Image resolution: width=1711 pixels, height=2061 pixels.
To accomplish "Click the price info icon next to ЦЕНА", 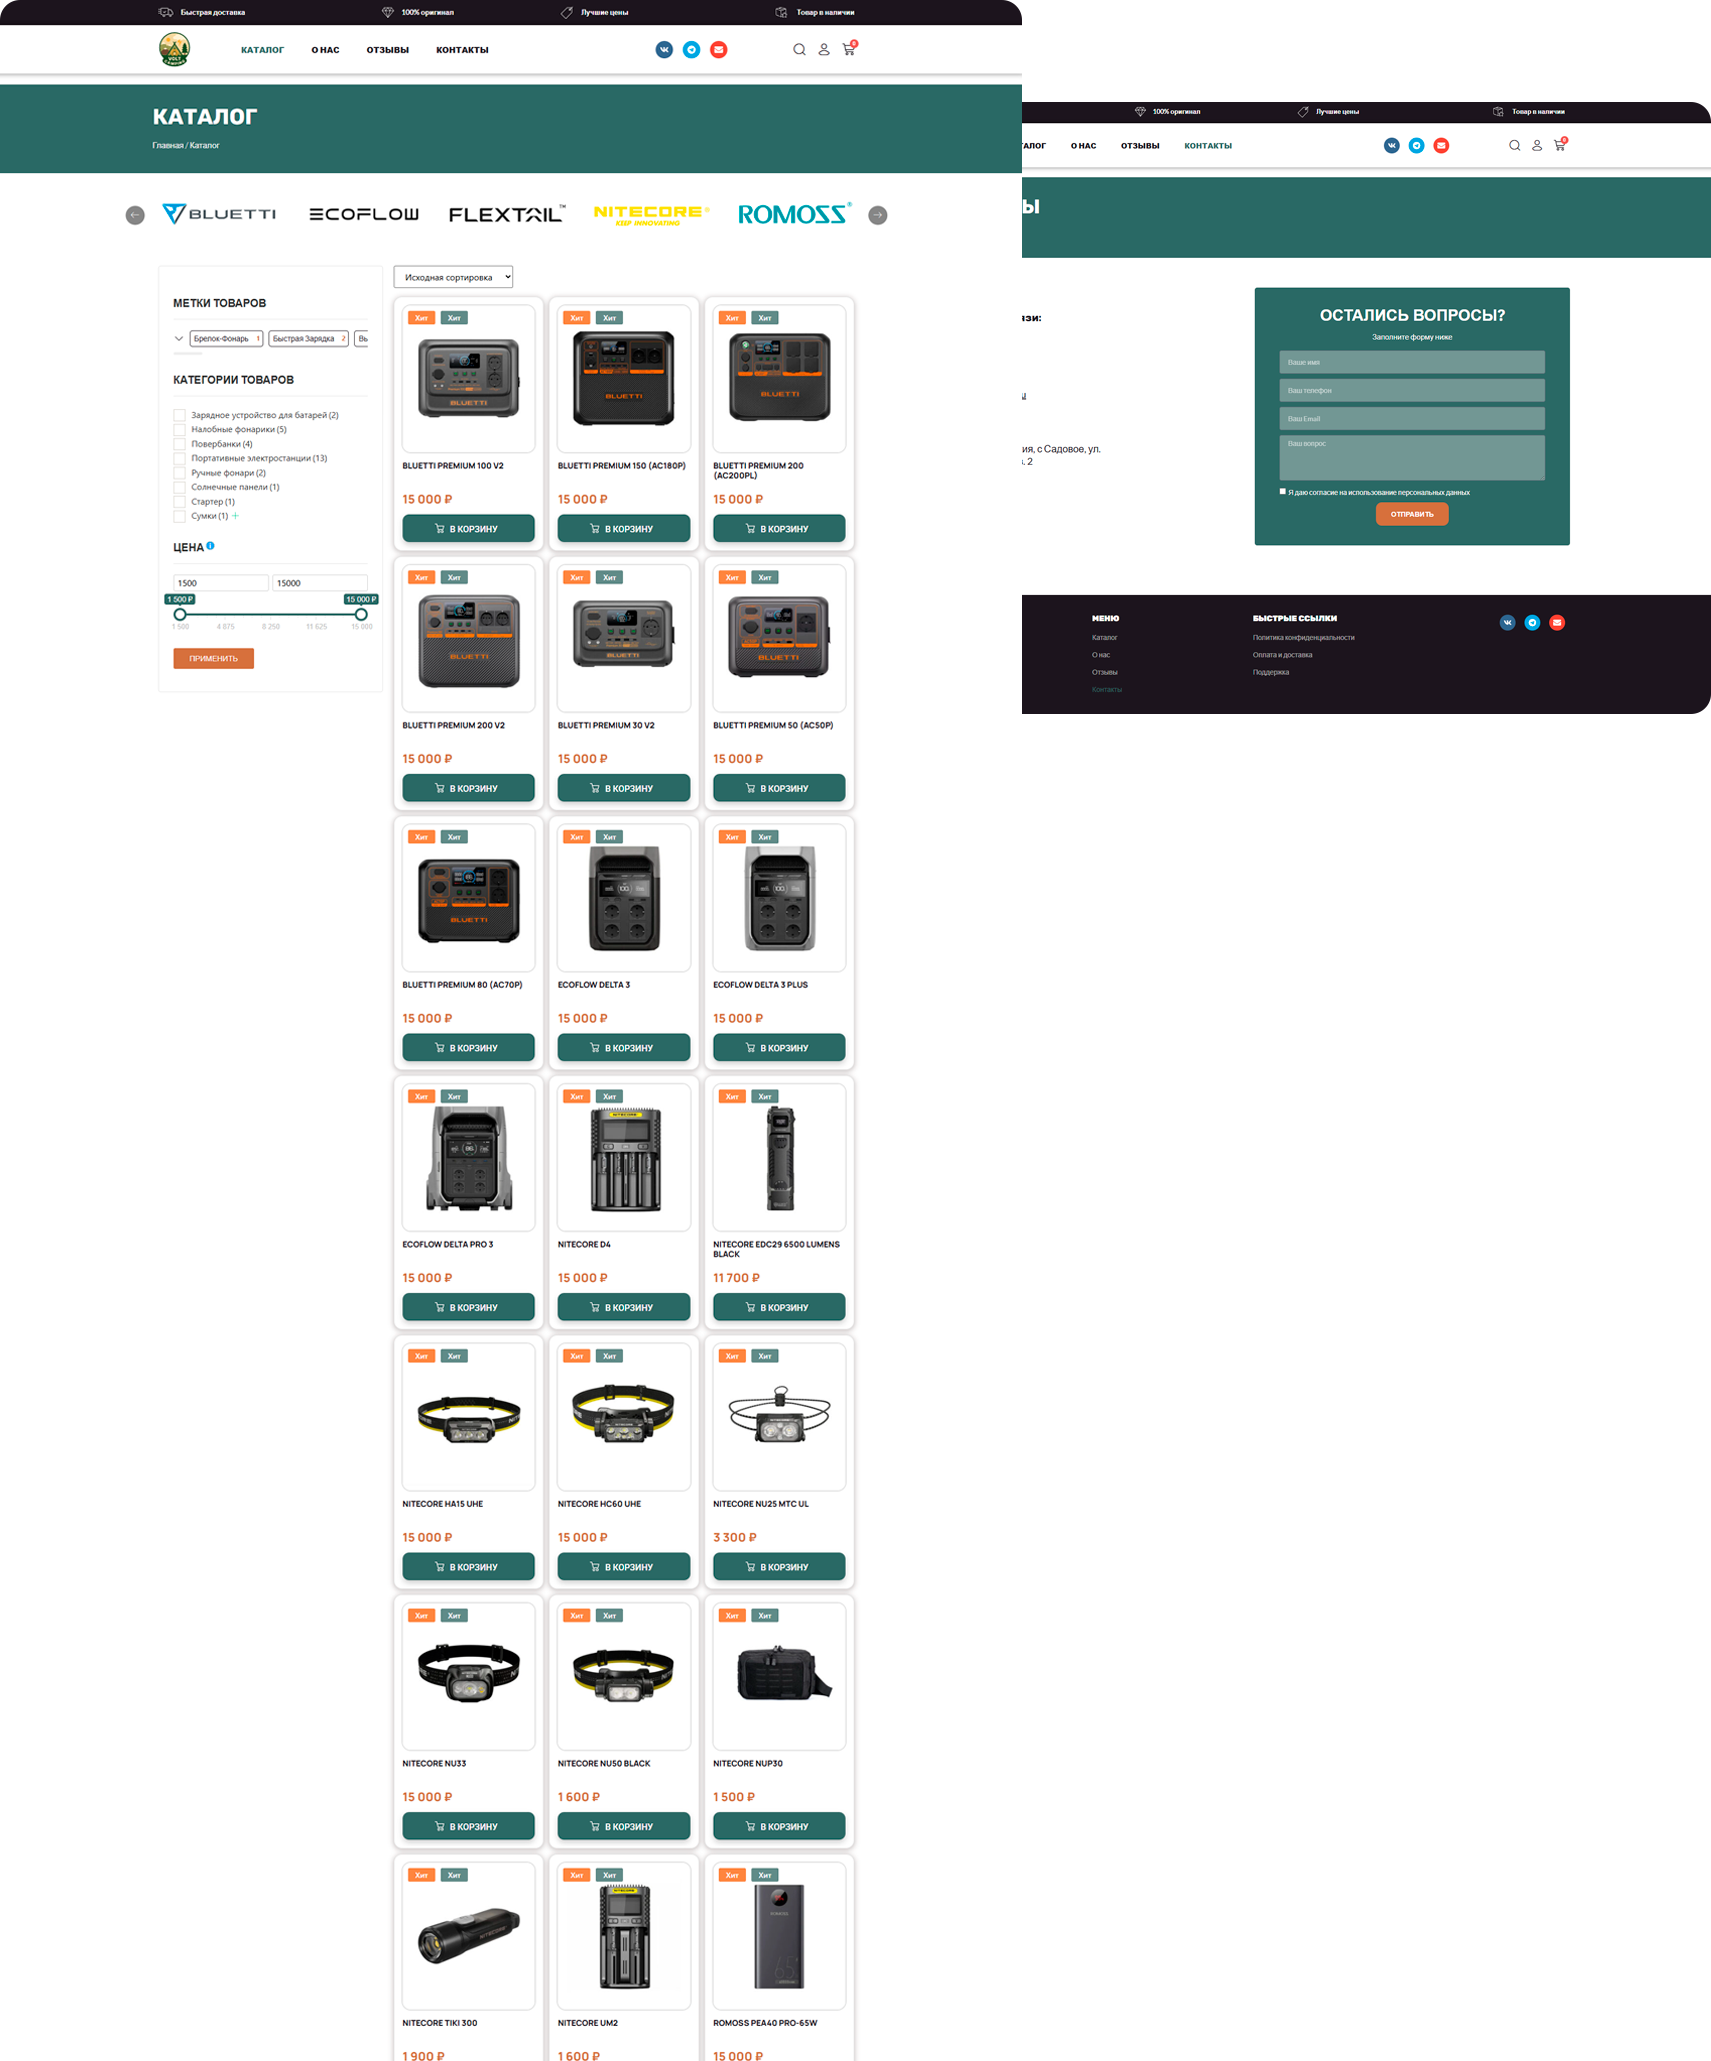I will click(x=210, y=546).
